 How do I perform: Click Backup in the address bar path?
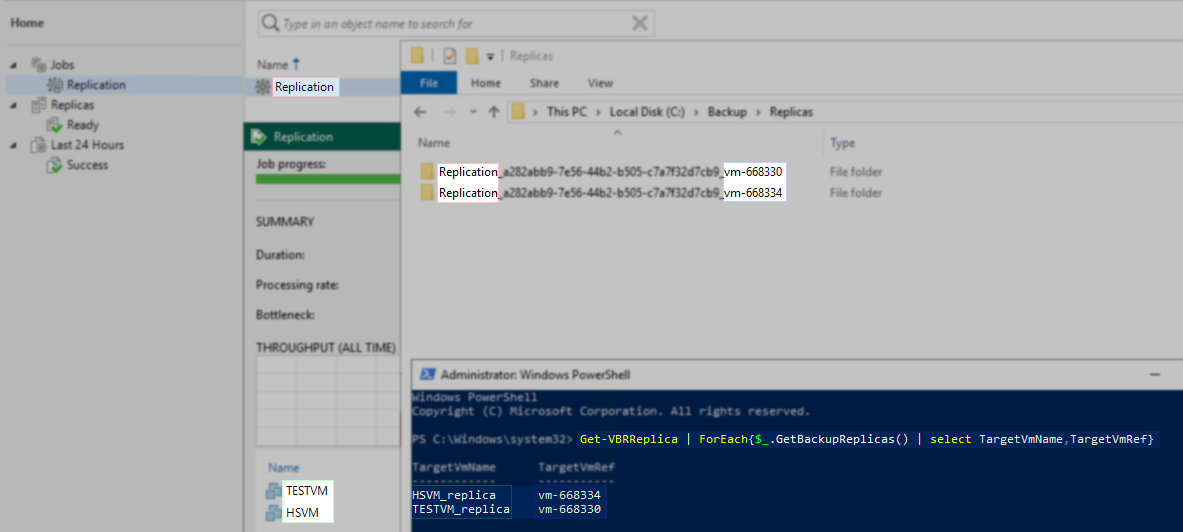[727, 112]
